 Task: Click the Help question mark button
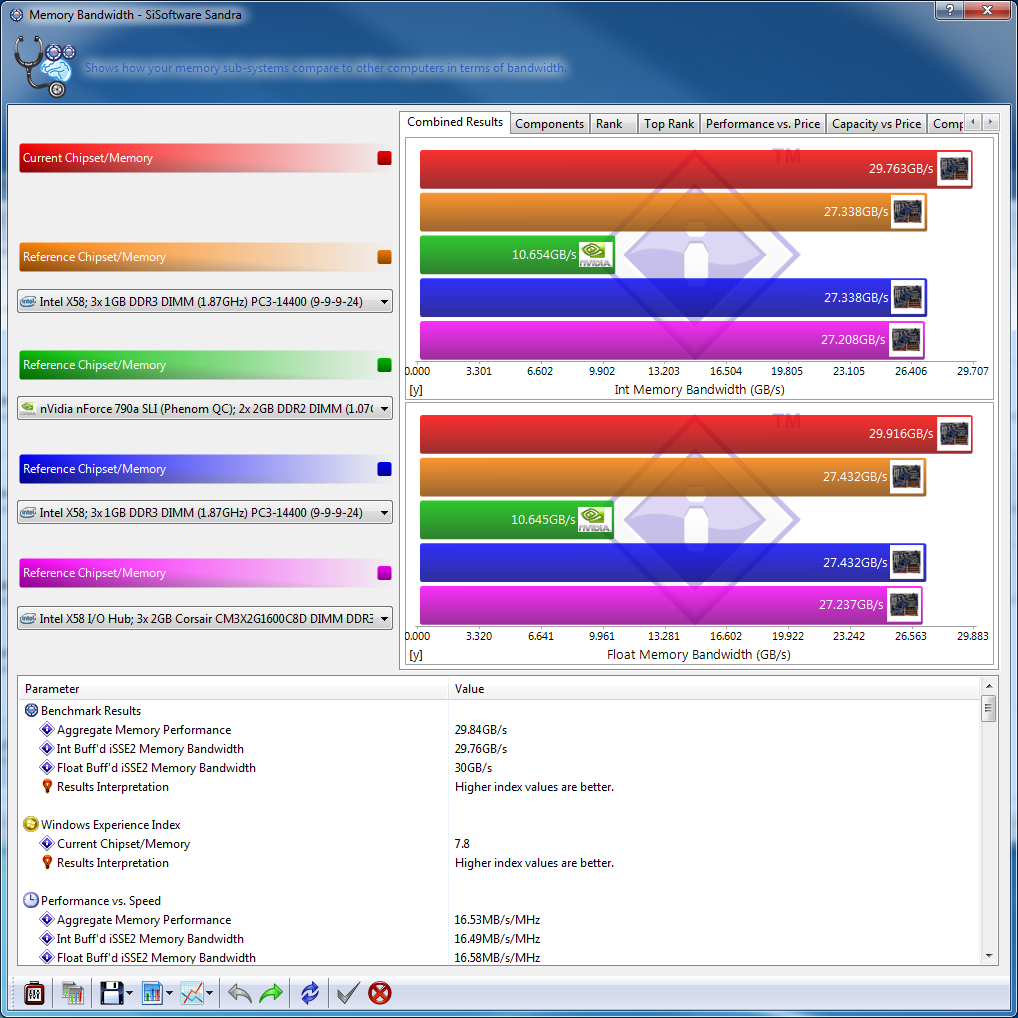coord(950,10)
